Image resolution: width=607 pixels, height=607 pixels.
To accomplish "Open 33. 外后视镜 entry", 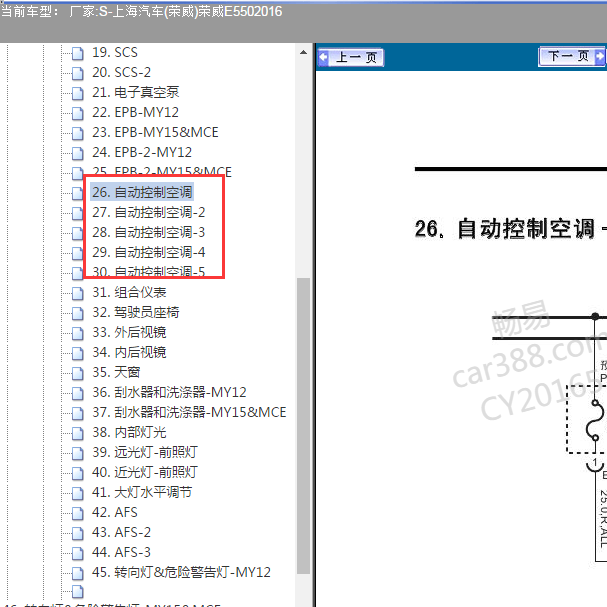I will pyautogui.click(x=129, y=333).
